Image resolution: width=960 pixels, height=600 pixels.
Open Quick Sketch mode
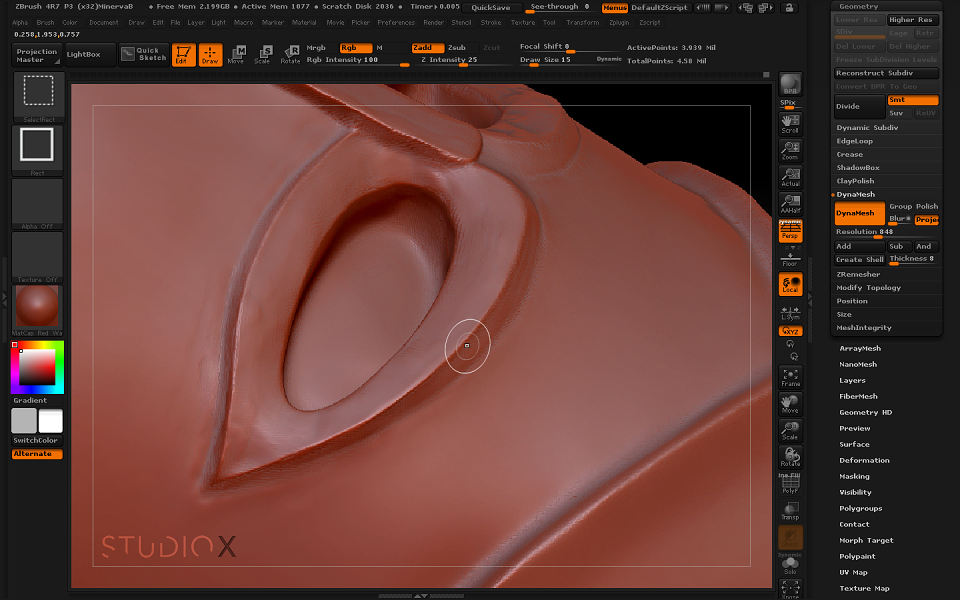coord(144,54)
